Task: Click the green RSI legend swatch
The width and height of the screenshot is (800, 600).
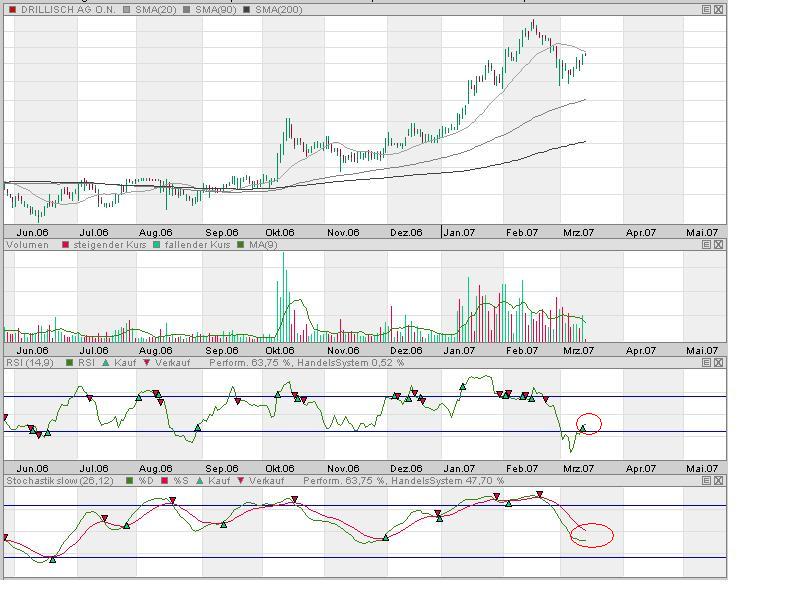Action: tap(70, 363)
